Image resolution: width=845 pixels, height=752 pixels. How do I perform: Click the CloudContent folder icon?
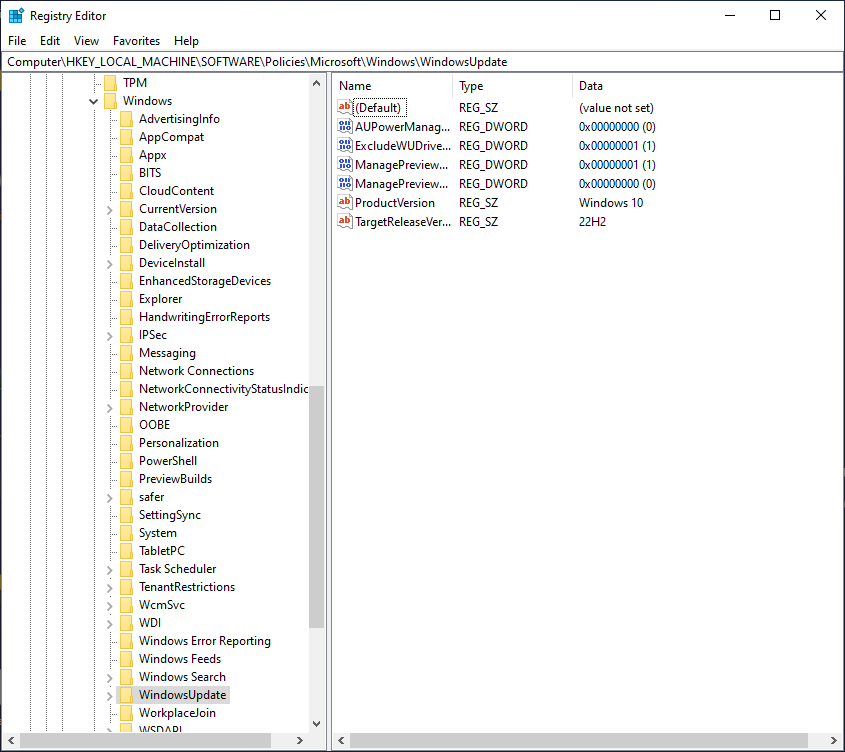127,190
